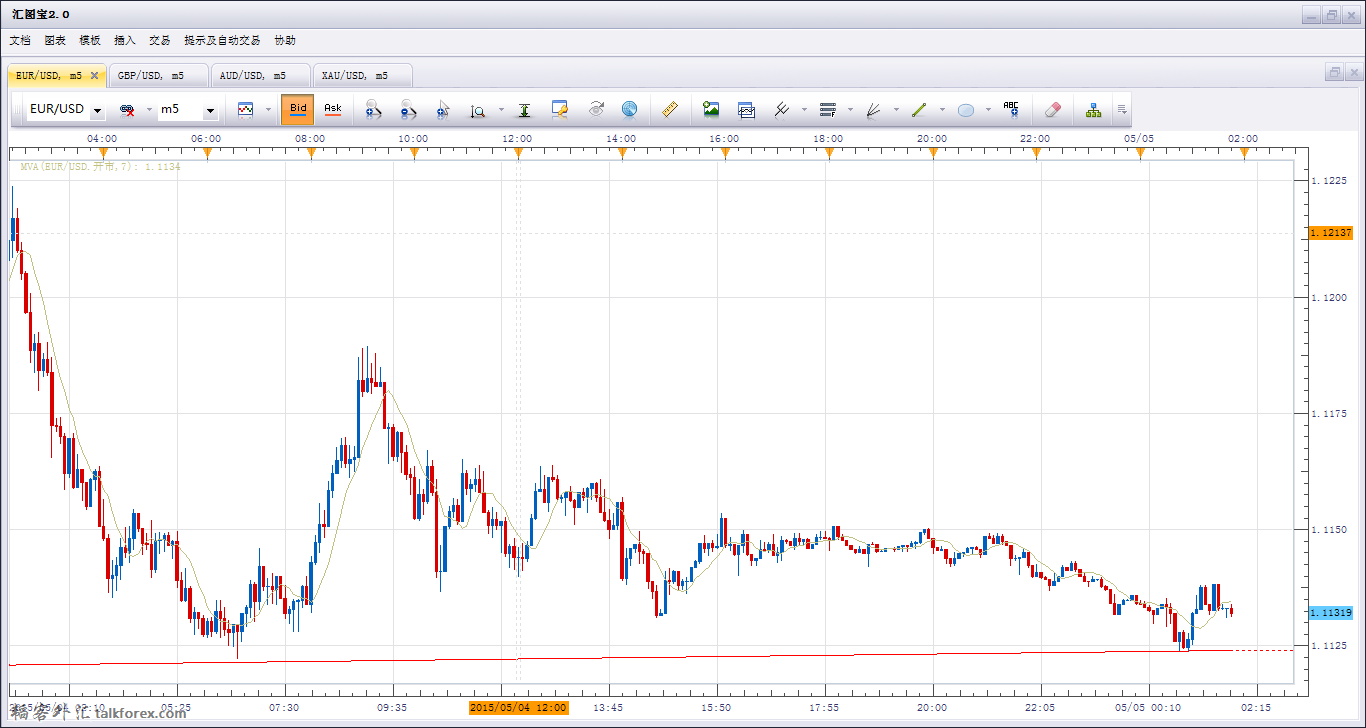Viewport: 1366px width, 728px height.
Task: Click the greyed eye view icon
Action: (x=596, y=109)
